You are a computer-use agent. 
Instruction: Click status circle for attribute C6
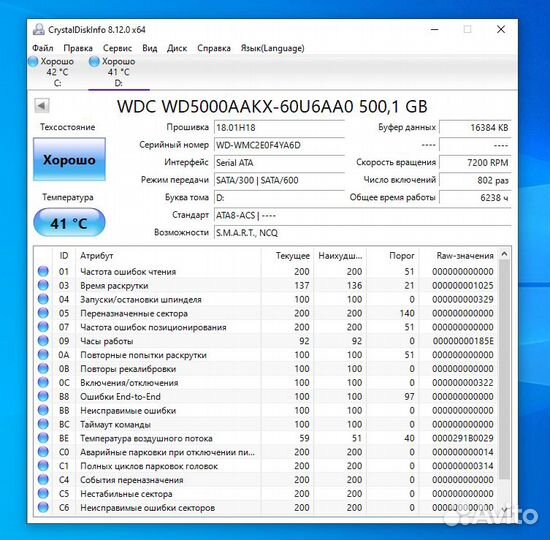[43, 507]
